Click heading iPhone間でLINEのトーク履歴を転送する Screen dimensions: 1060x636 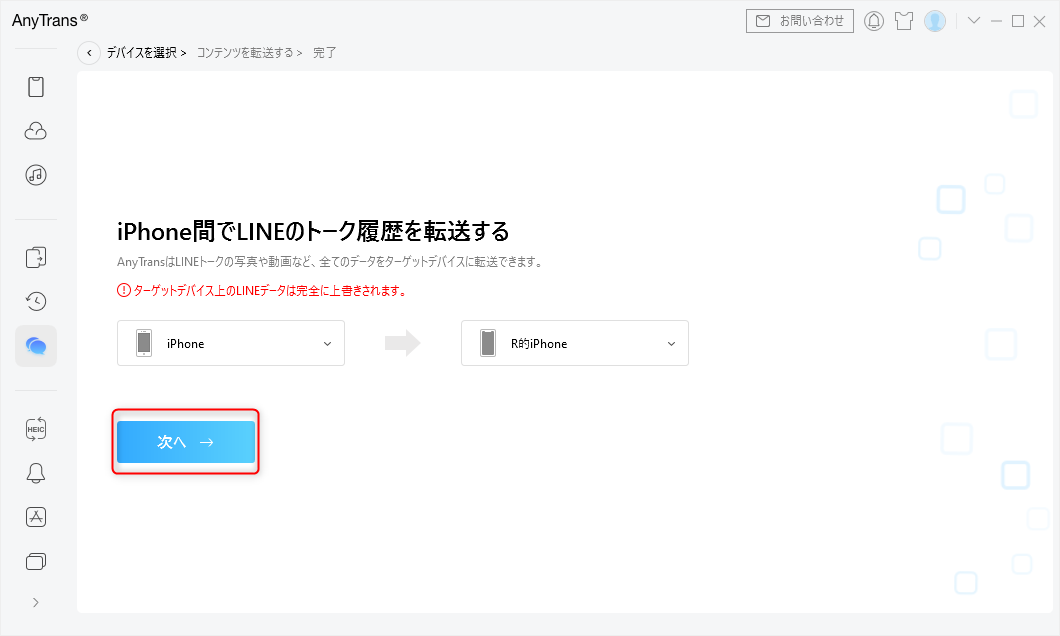pyautogui.click(x=313, y=231)
